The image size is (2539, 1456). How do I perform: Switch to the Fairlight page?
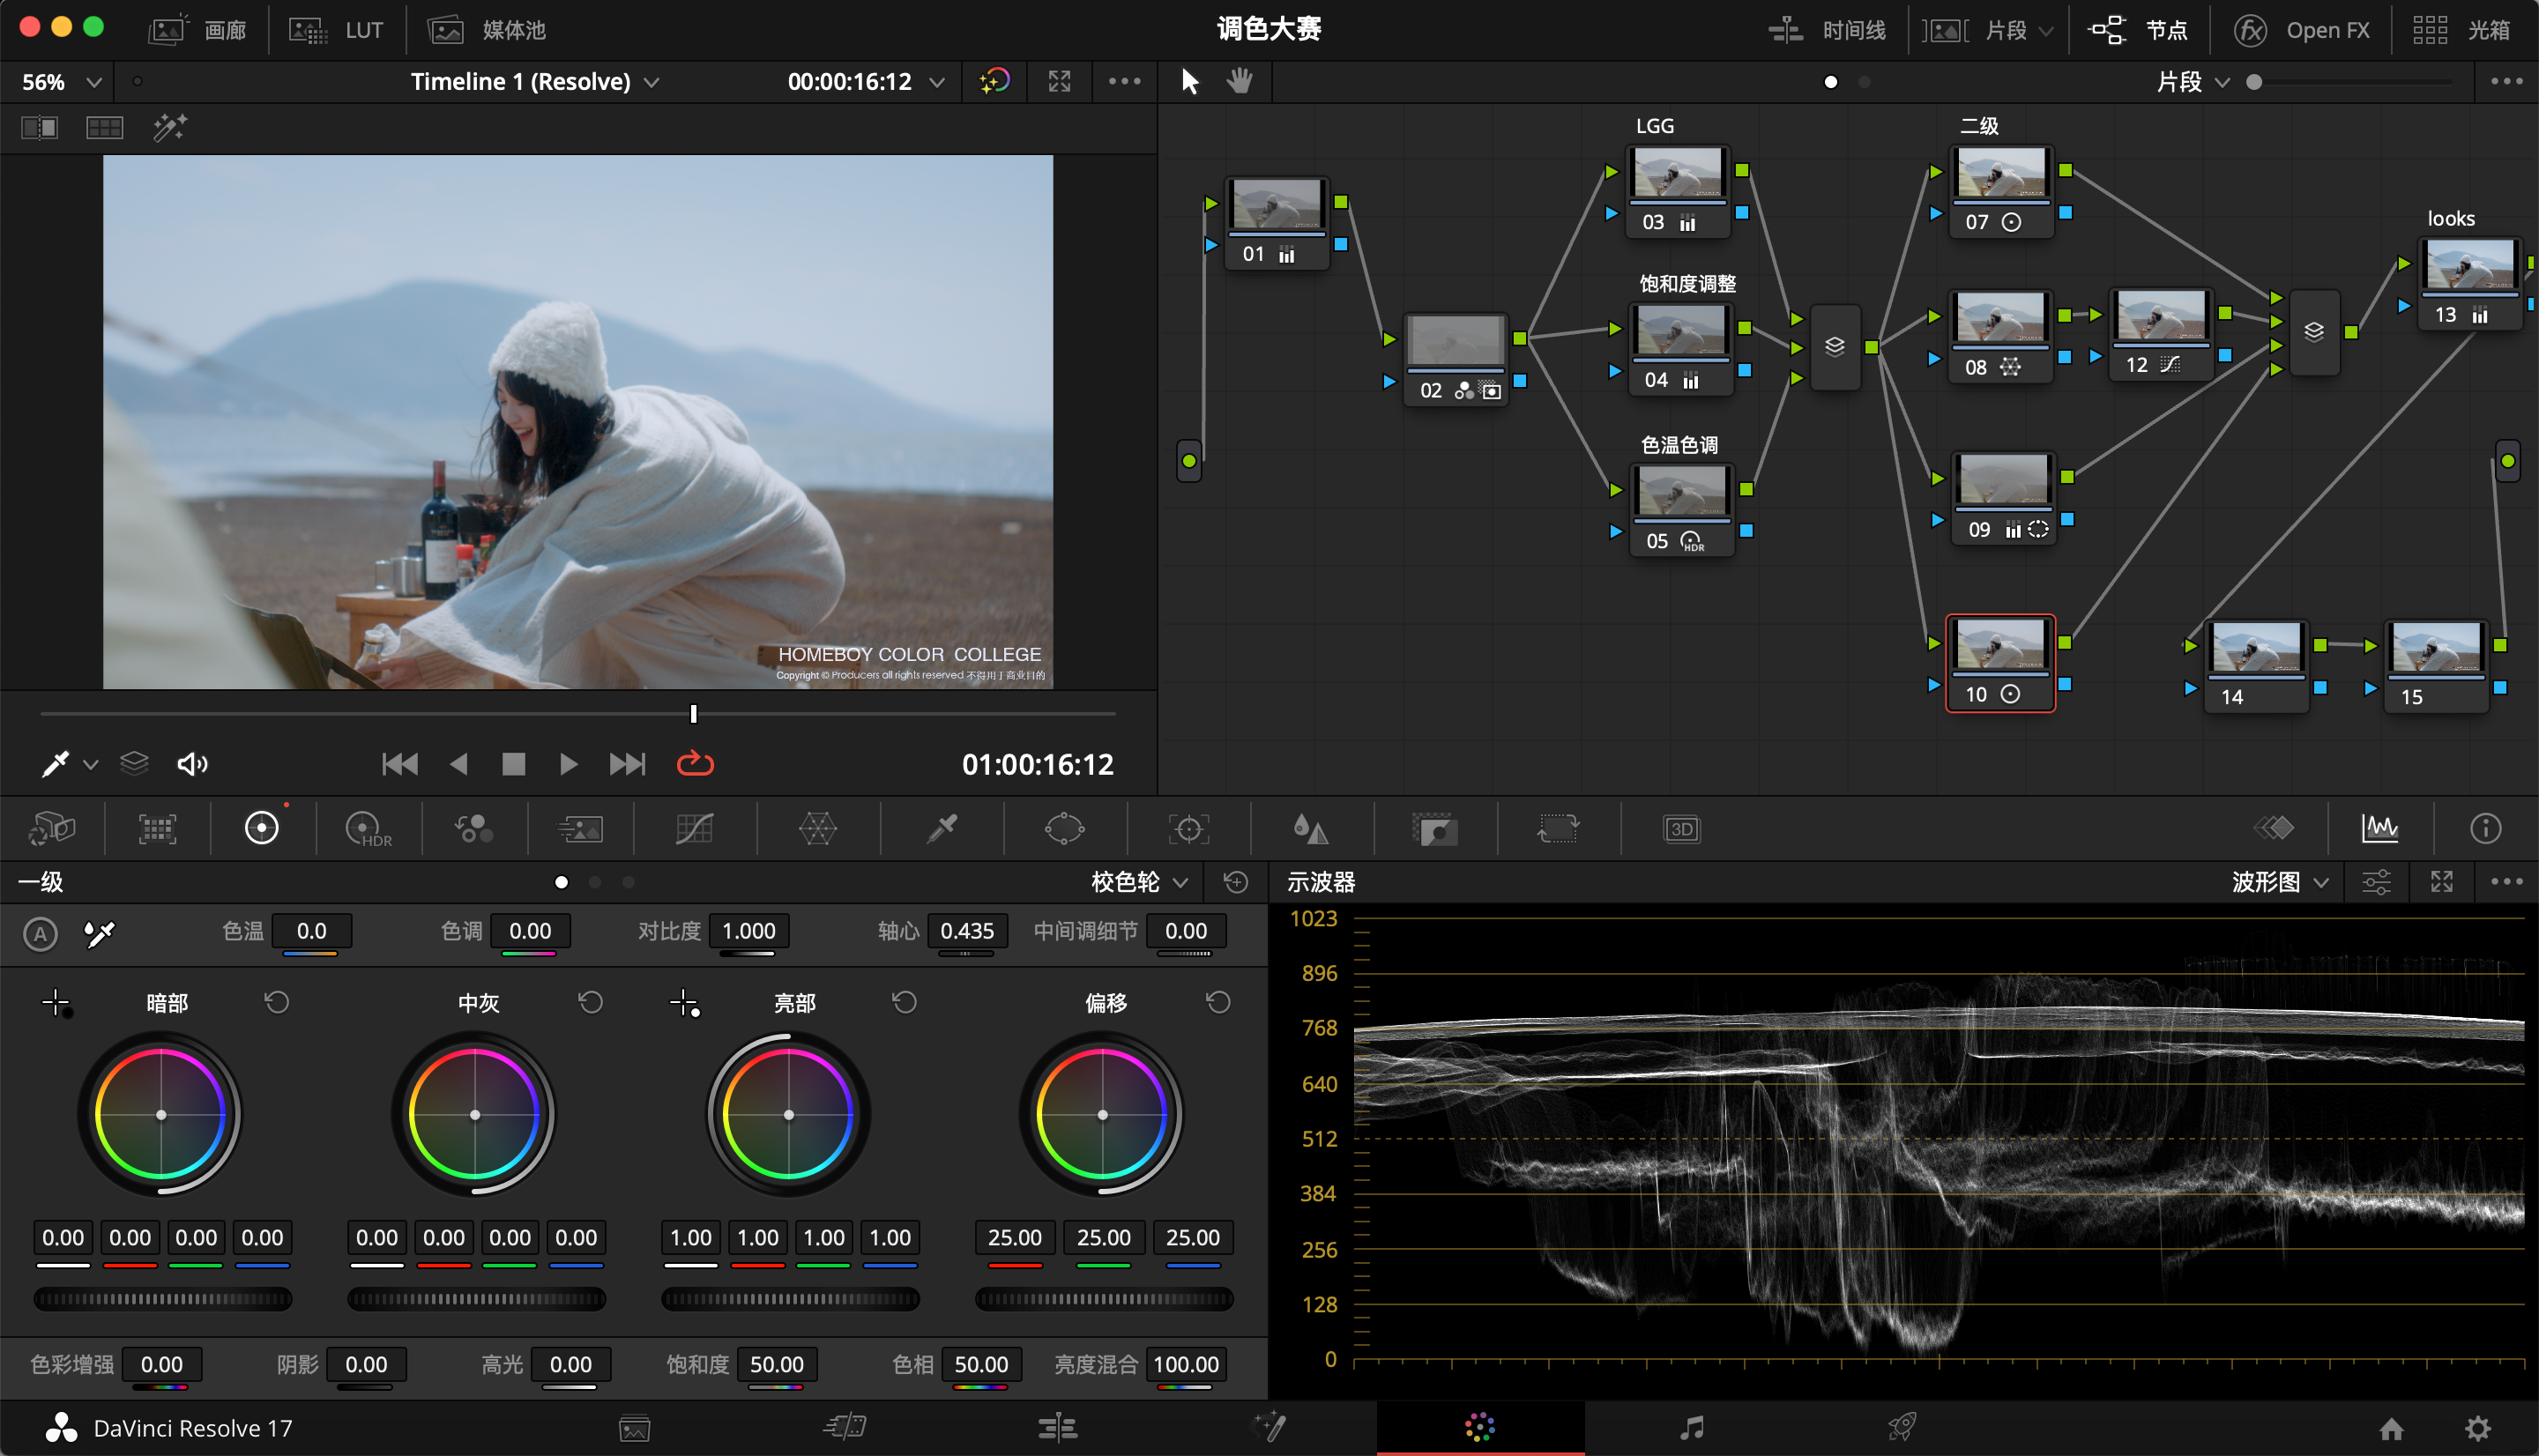pos(1691,1427)
